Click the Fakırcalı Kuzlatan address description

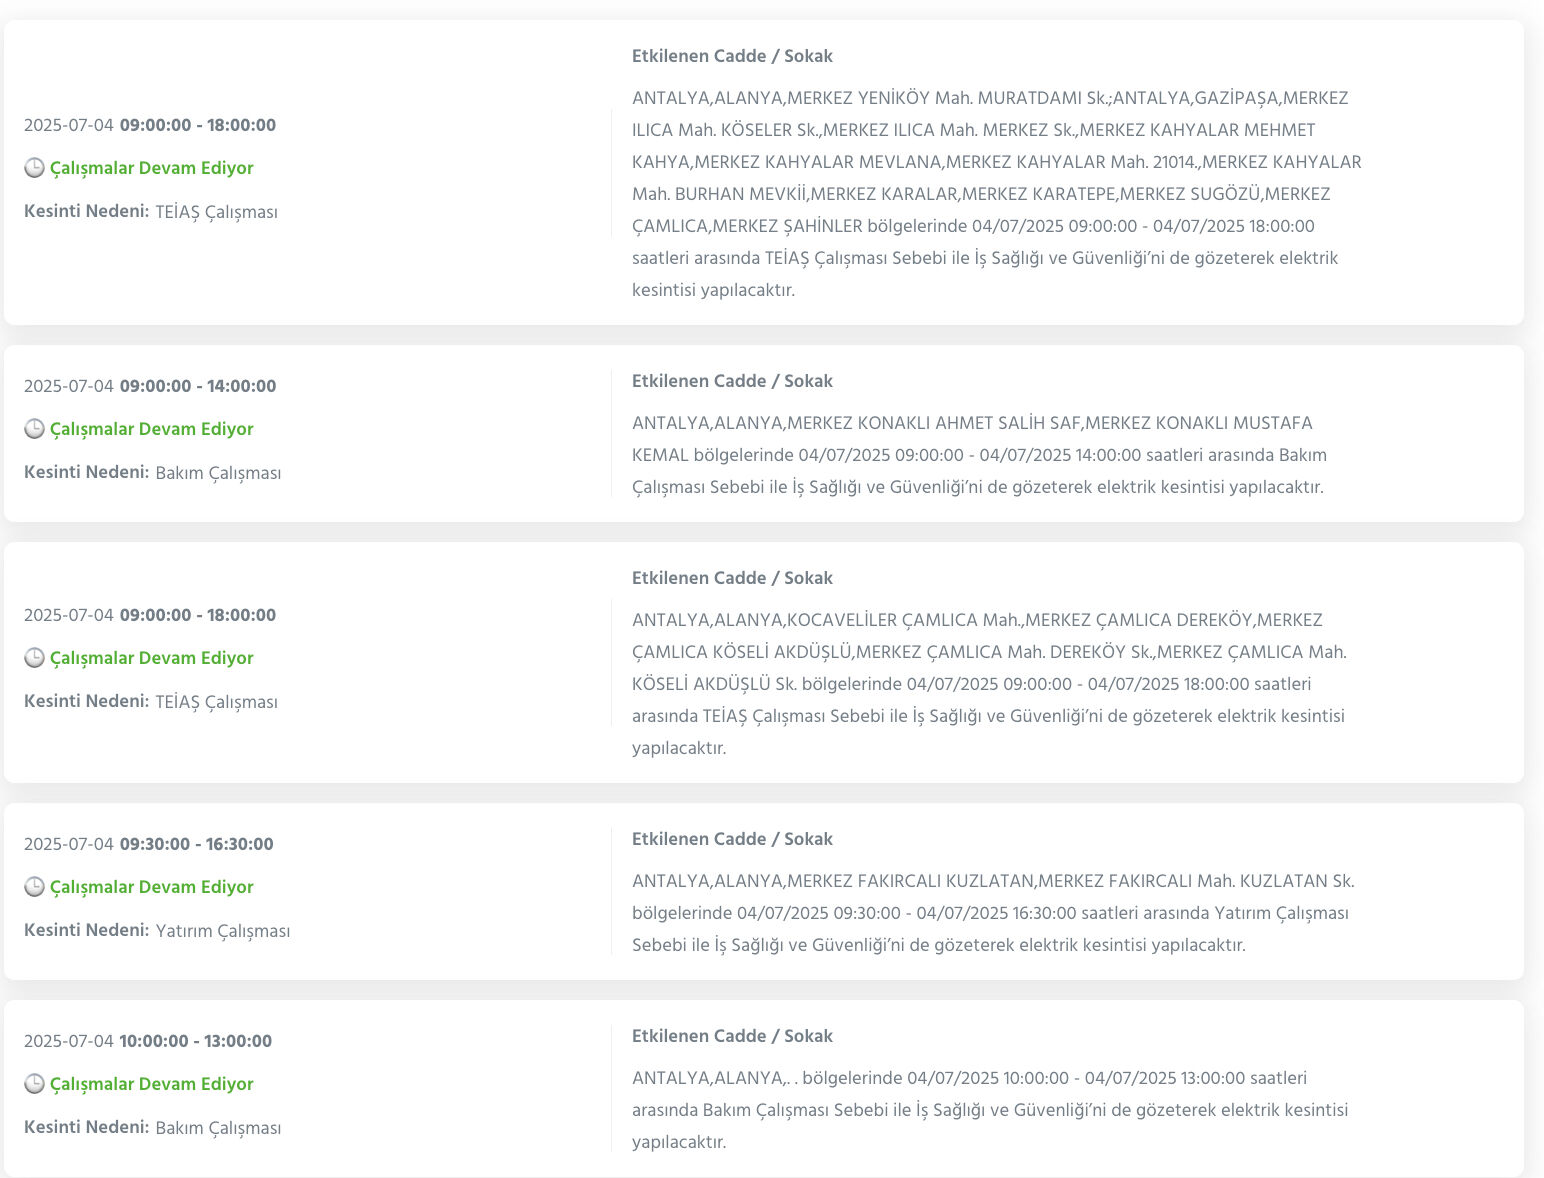[x=992, y=913]
